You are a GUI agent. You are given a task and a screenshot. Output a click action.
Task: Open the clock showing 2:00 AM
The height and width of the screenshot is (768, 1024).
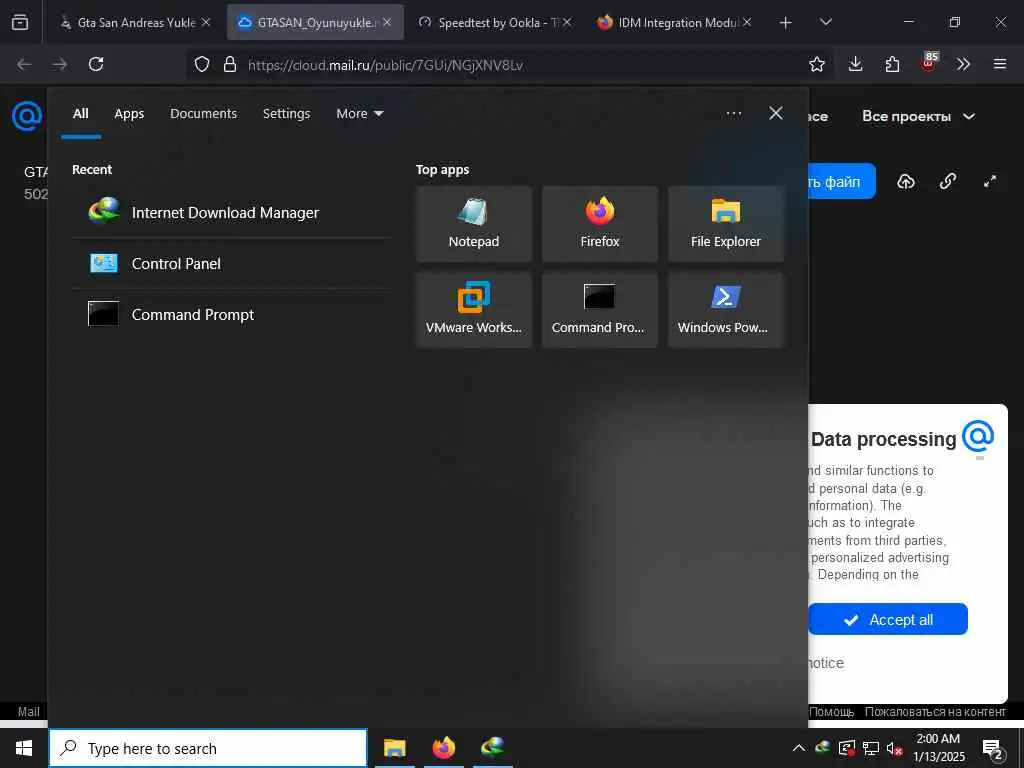[x=938, y=748]
